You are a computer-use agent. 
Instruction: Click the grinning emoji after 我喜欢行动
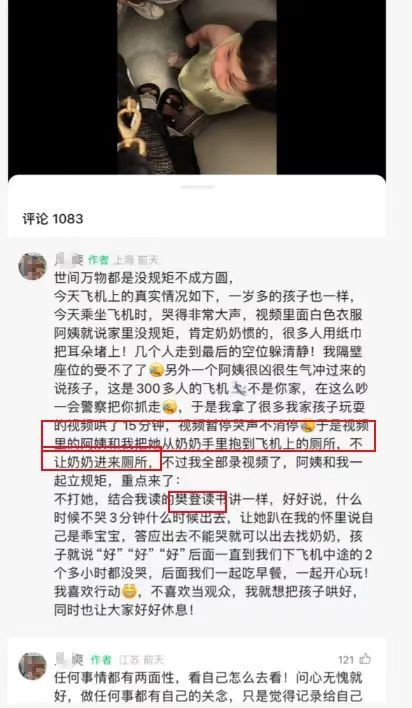pyautogui.click(x=130, y=591)
